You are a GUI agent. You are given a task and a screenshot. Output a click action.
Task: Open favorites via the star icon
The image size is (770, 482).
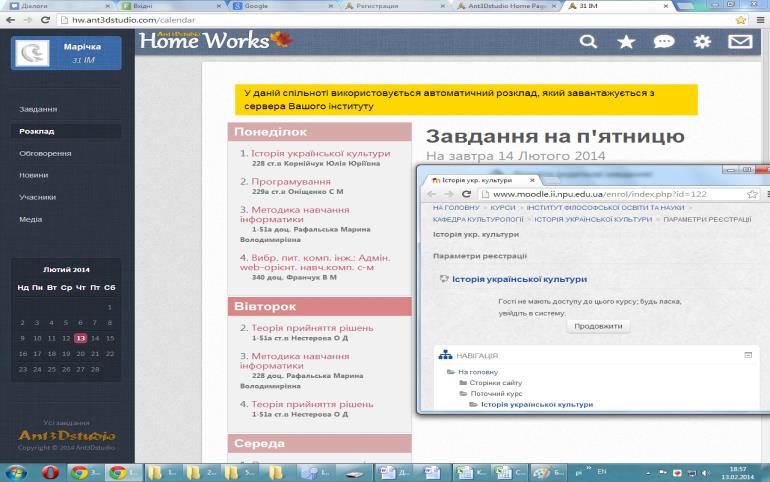click(626, 42)
